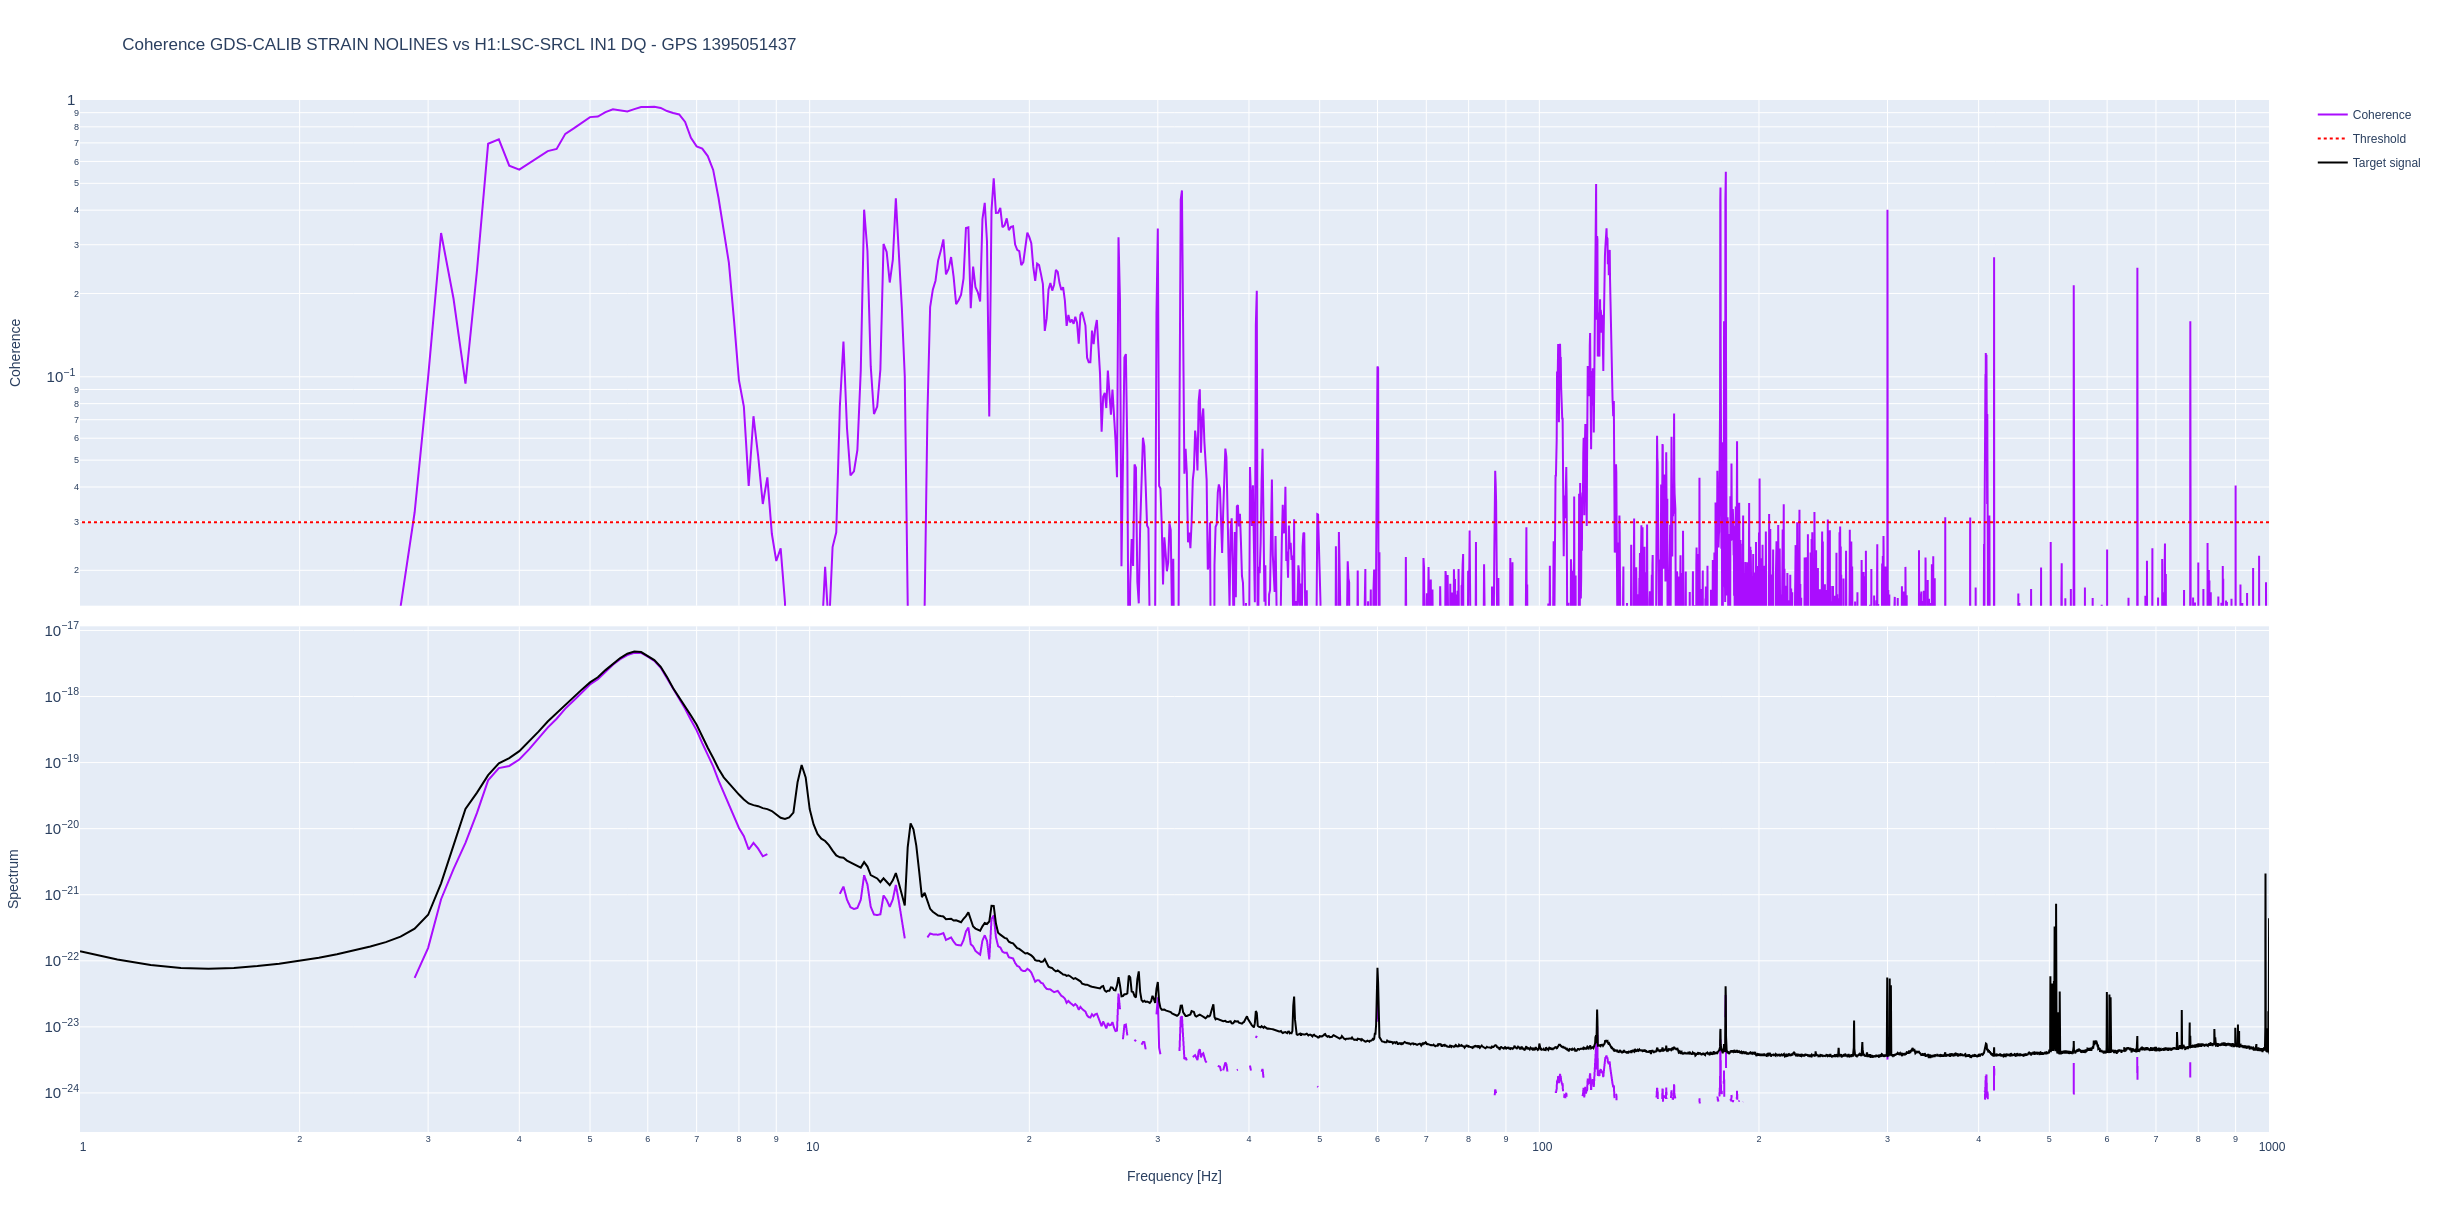Click the Coherence y-axis title
2443x1212 pixels.
(x=15, y=352)
